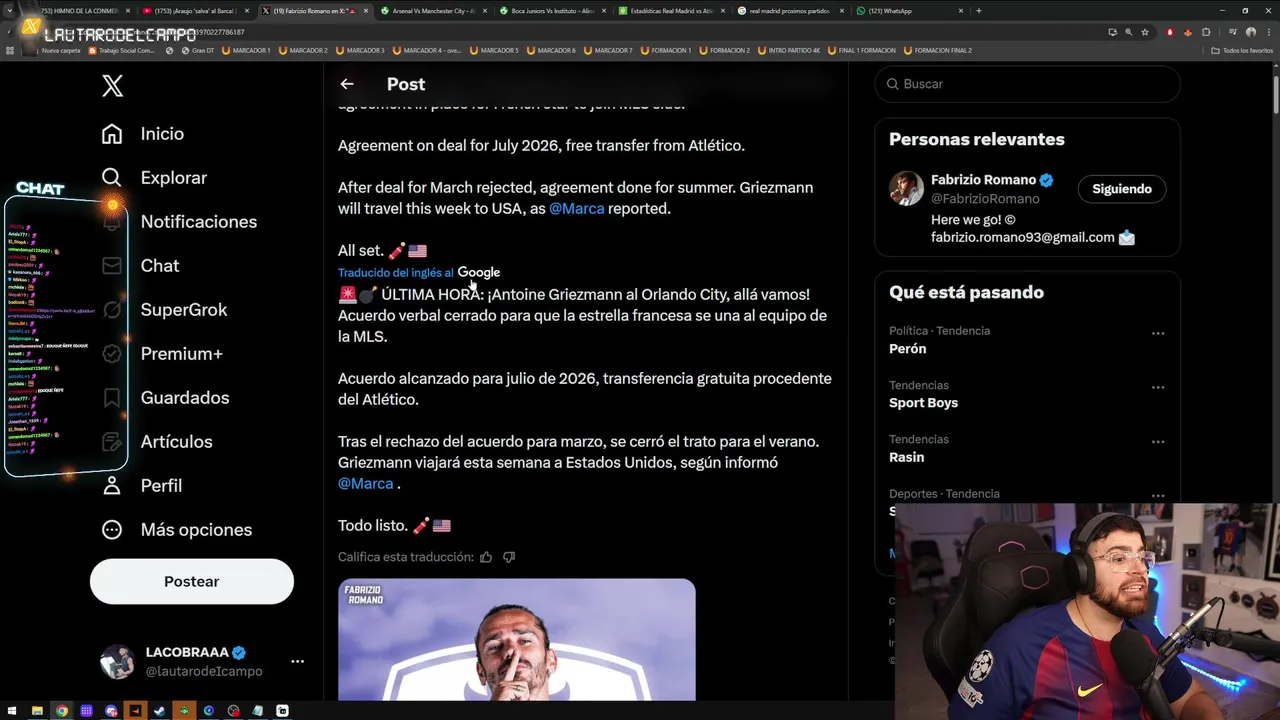Open Más opciones circle icon
The height and width of the screenshot is (720, 1280).
pyautogui.click(x=112, y=530)
